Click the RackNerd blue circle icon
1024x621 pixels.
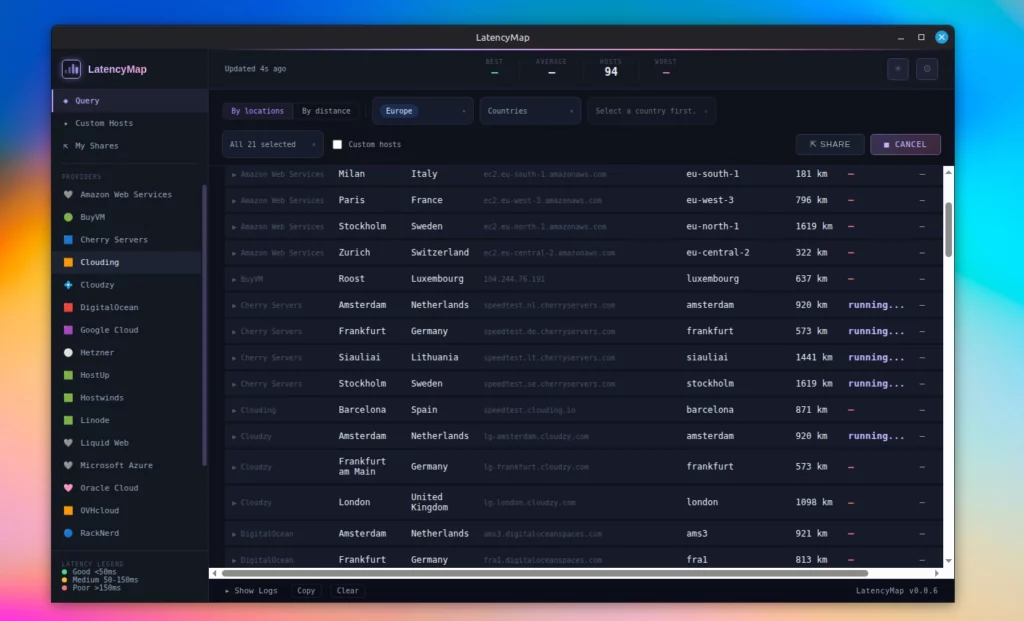click(68, 533)
